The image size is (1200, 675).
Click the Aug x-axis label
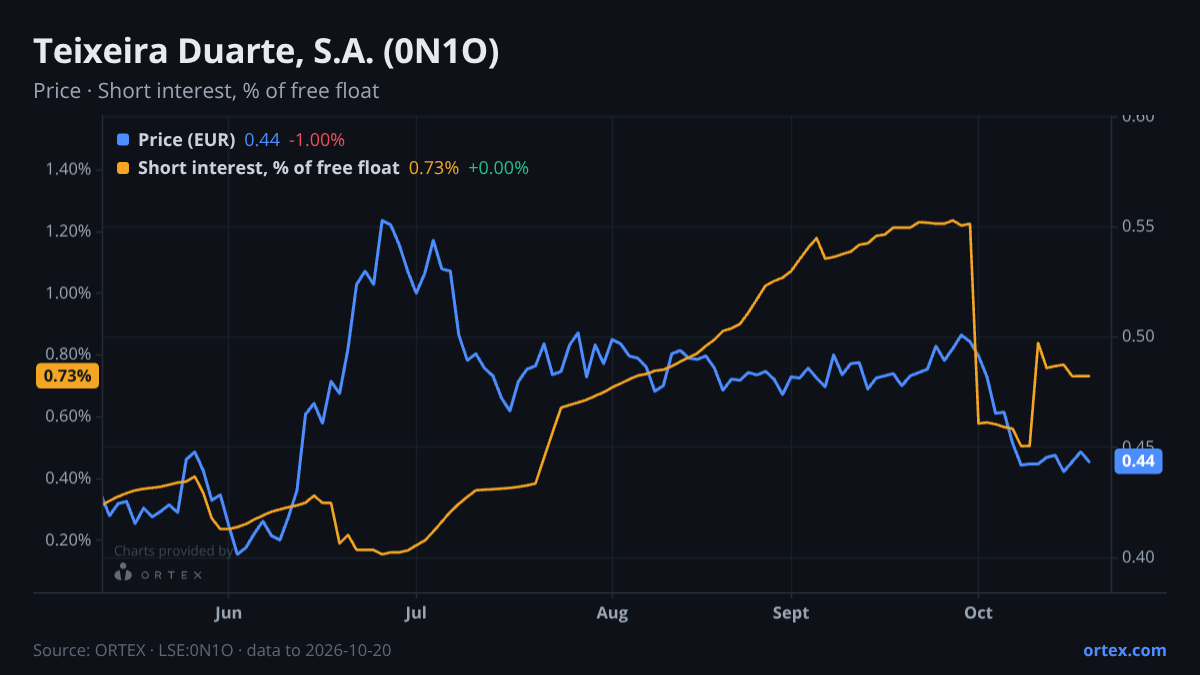click(612, 612)
